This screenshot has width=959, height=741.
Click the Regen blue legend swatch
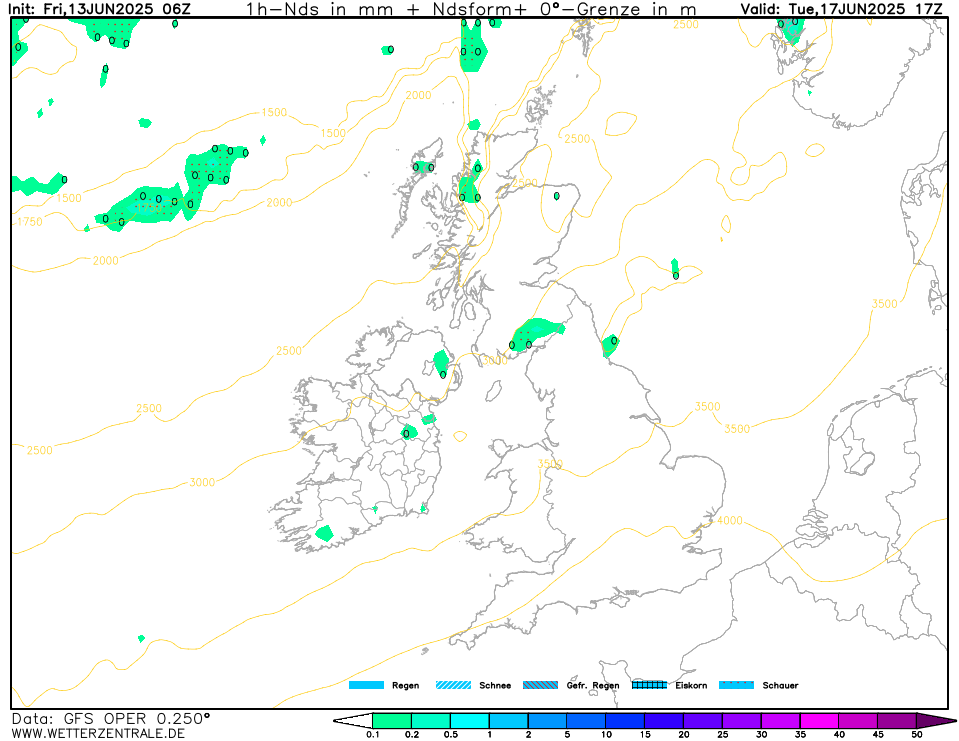tap(366, 685)
